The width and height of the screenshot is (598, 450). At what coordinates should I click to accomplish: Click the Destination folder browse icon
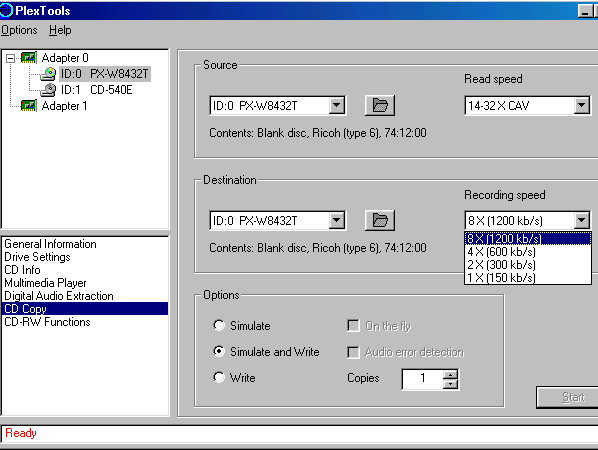pyautogui.click(x=380, y=220)
